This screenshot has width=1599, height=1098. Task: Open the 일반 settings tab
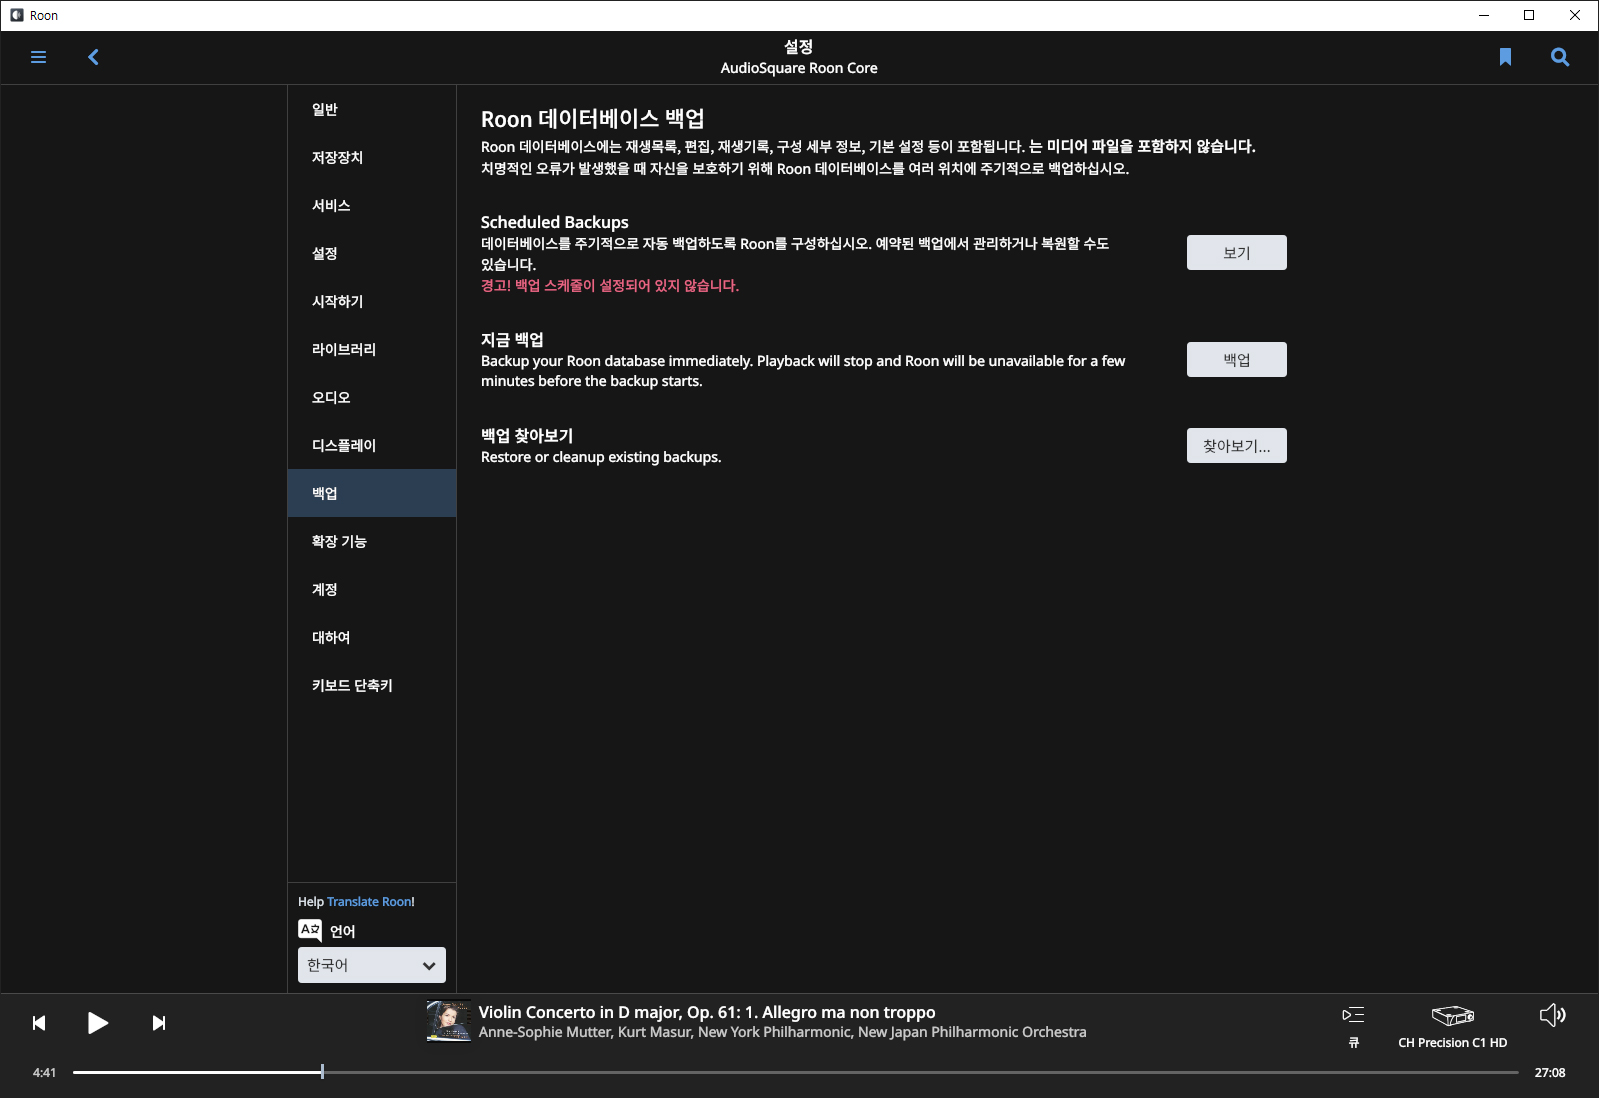(x=325, y=110)
